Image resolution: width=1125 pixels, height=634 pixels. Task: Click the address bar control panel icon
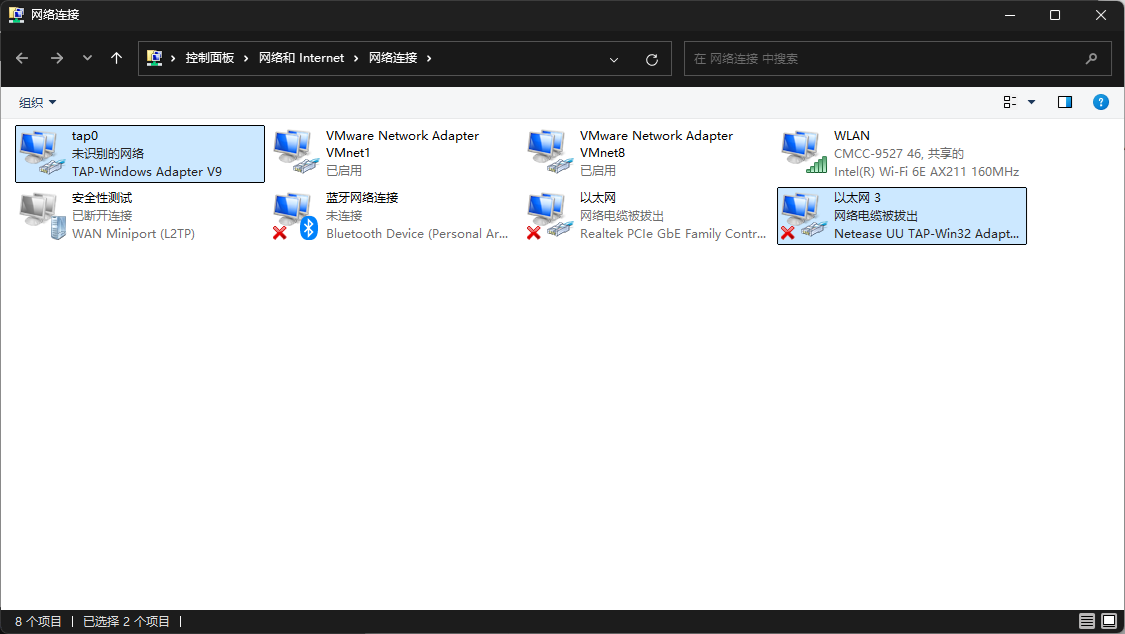[154, 58]
